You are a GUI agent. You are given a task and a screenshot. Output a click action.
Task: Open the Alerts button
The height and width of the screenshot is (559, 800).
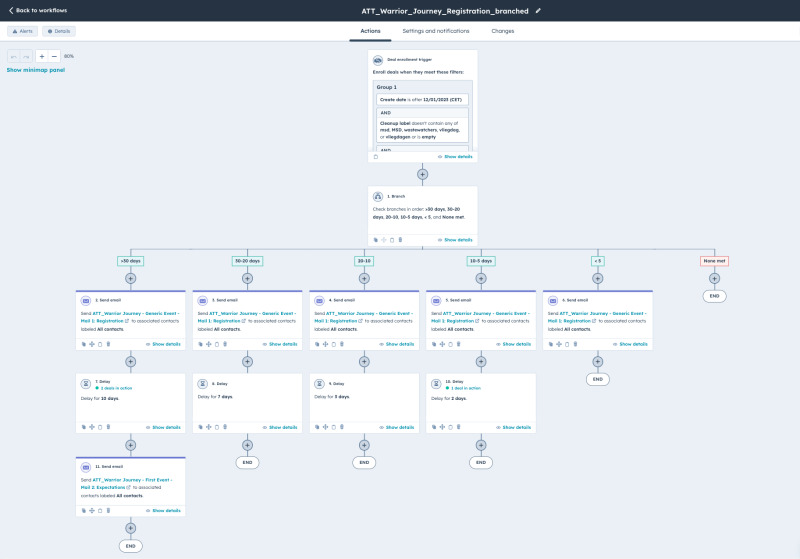[x=22, y=31]
